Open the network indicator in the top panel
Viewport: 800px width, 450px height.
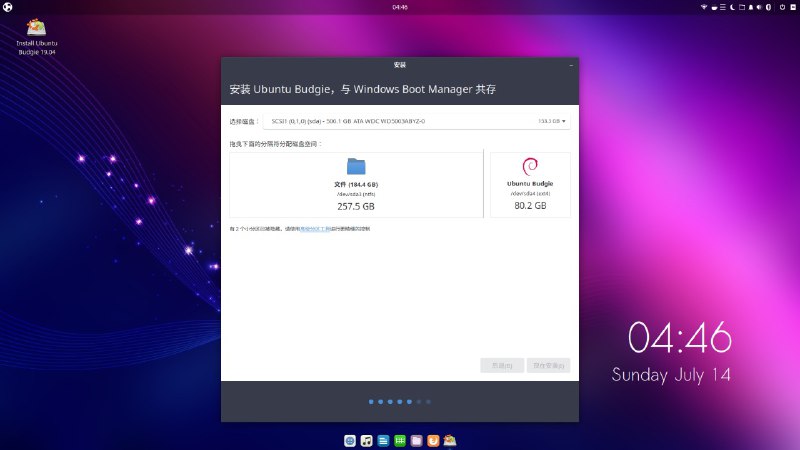704,7
